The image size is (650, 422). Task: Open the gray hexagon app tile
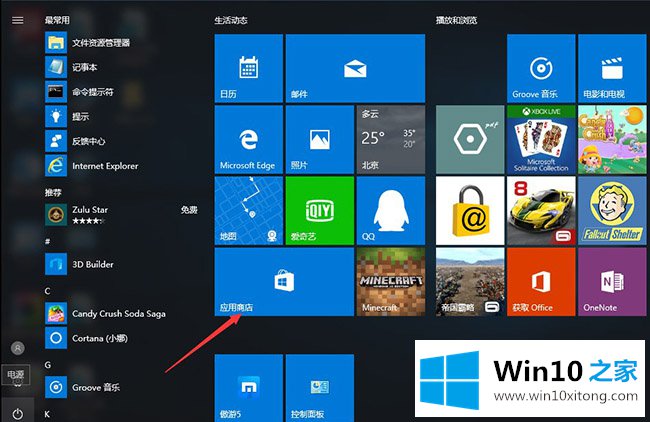(470, 139)
